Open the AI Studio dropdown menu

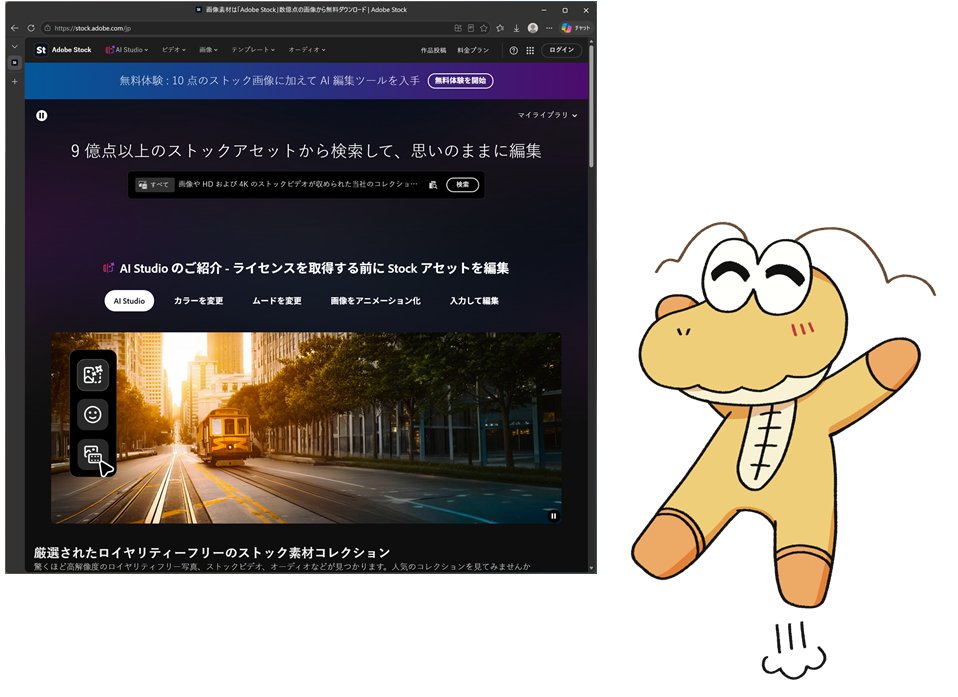[x=127, y=50]
